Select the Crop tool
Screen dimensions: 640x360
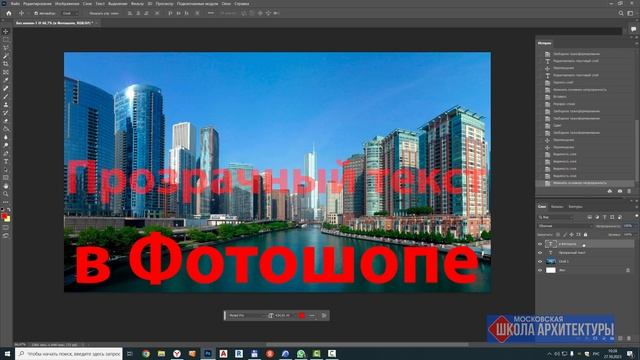[6, 64]
